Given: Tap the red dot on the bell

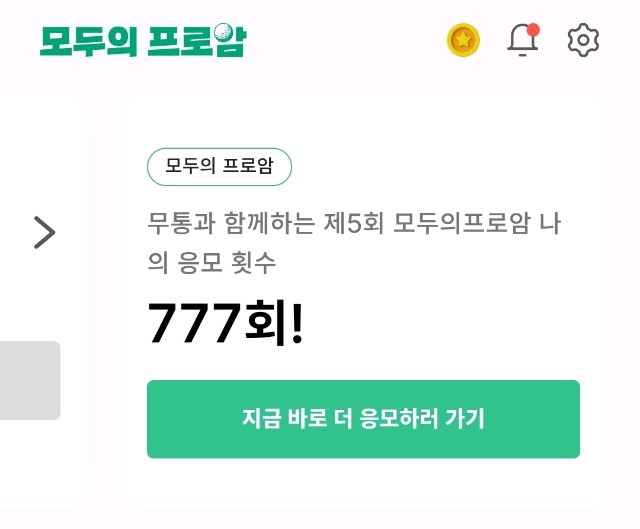Looking at the screenshot, I should pos(533,28).
